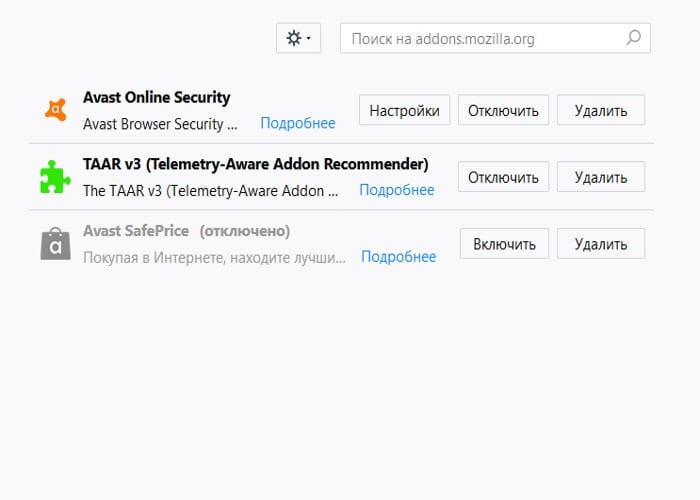
Task: Select the Avast SafePrice (отключено) title
Action: point(186,231)
